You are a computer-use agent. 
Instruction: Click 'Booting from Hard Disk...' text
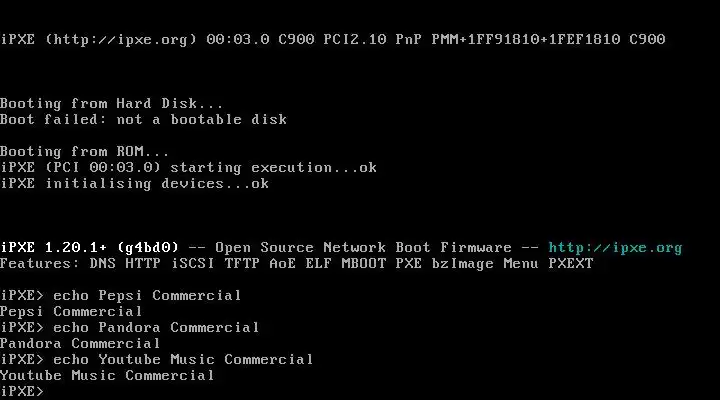[x=112, y=104]
